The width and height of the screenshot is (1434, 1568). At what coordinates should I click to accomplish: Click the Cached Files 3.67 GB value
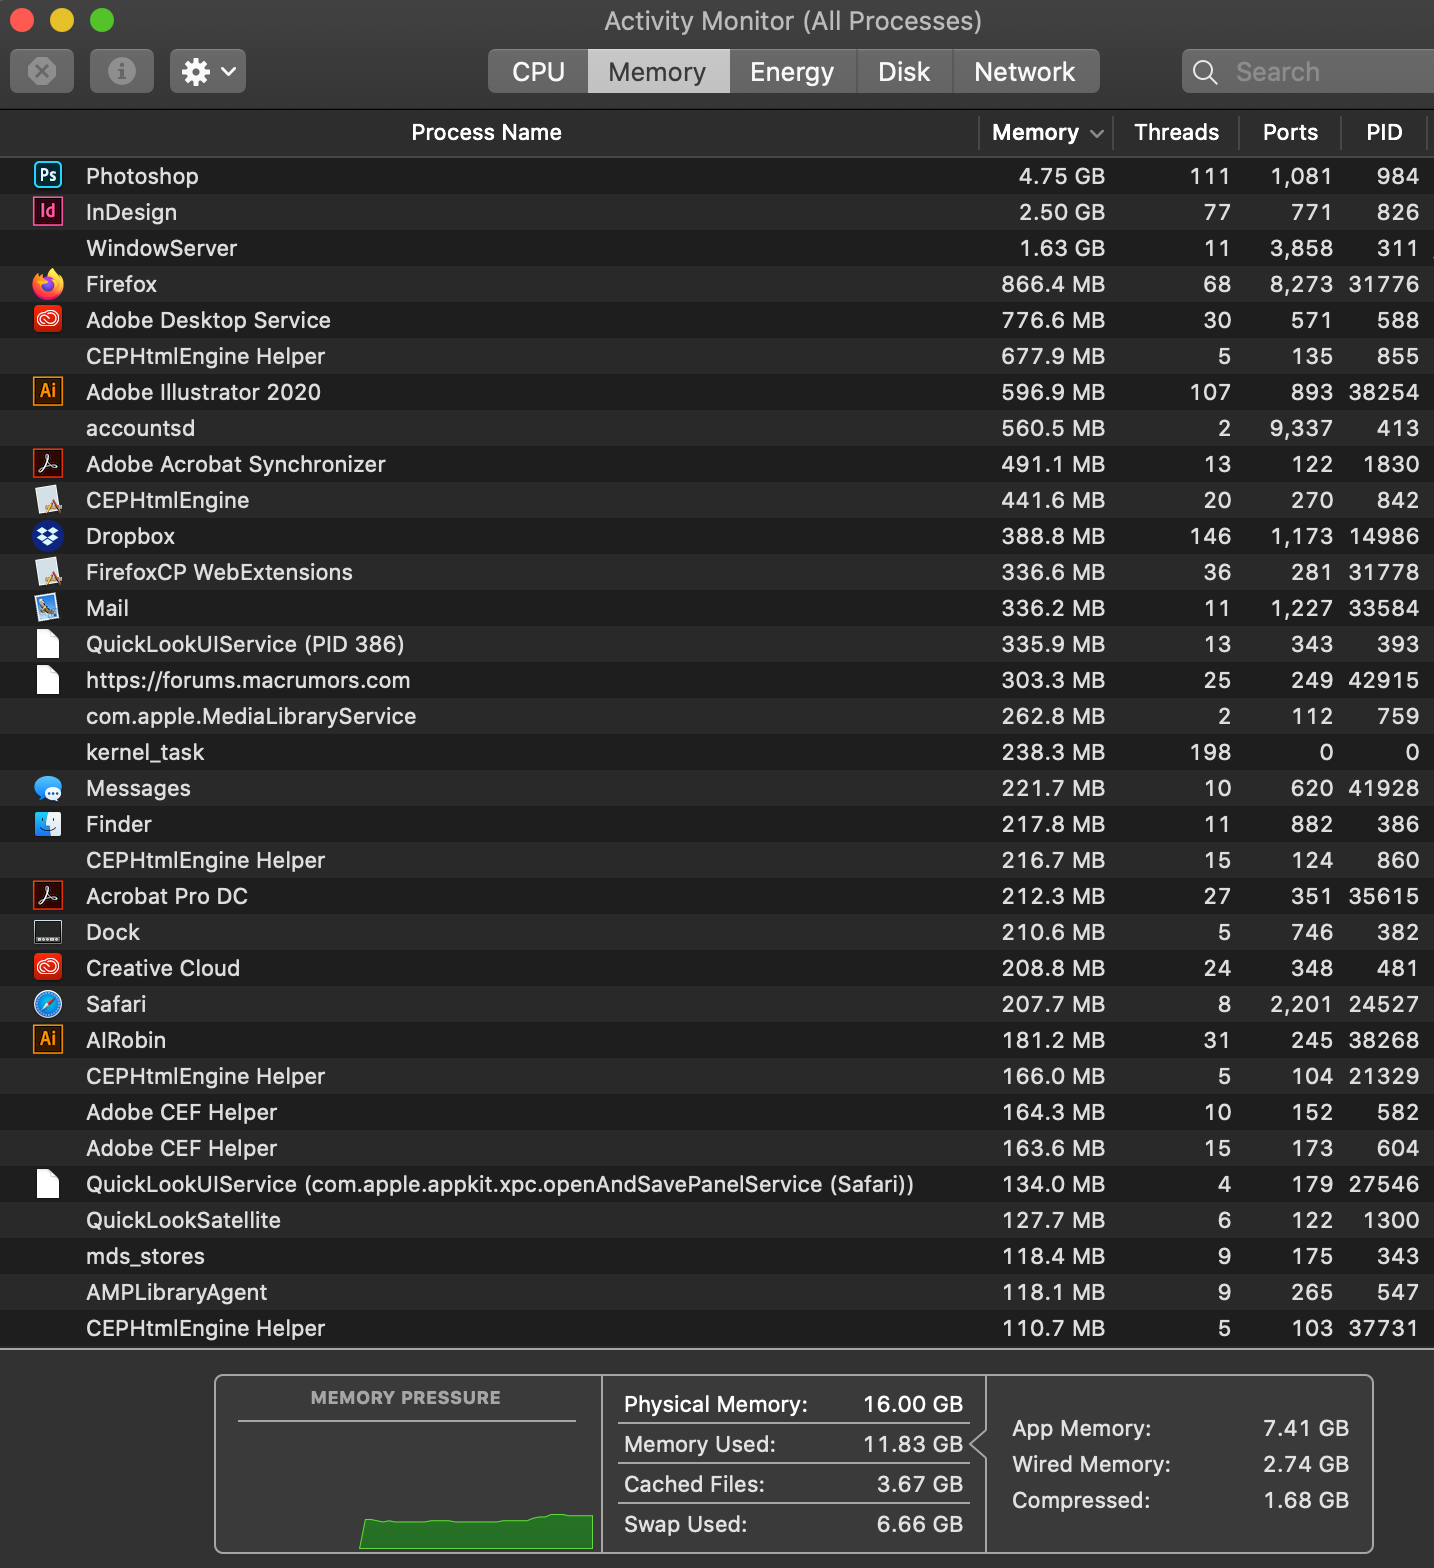[x=919, y=1484]
